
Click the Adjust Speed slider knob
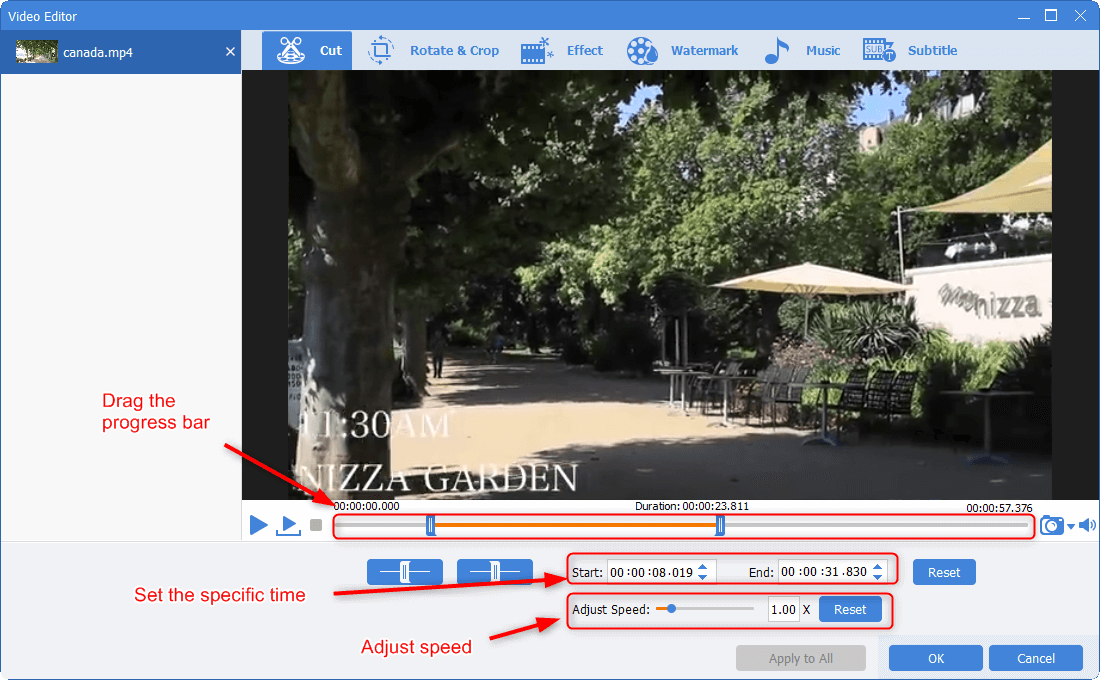coord(671,608)
